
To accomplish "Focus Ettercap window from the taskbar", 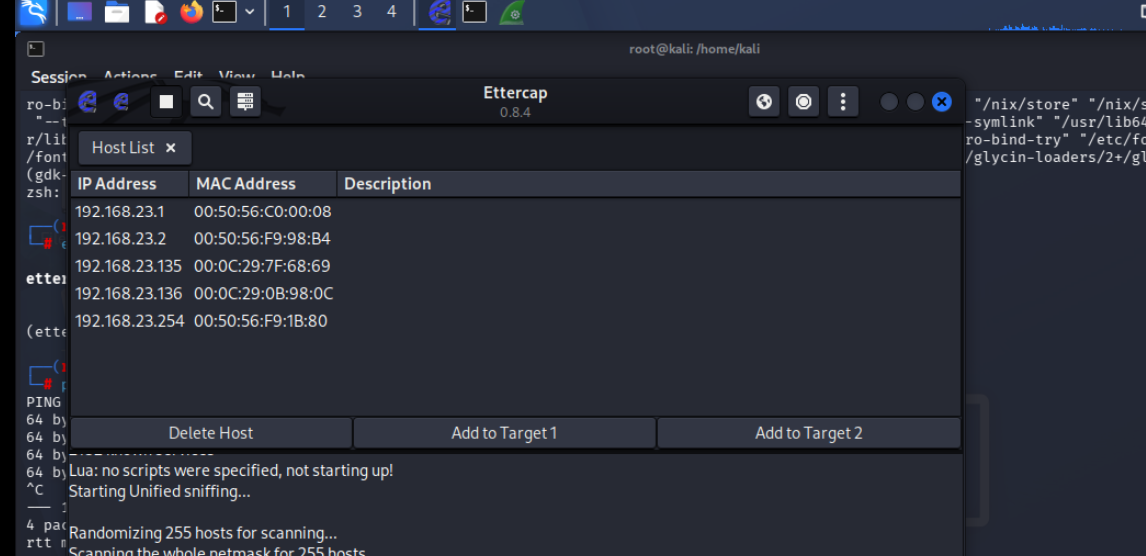I will 438,12.
